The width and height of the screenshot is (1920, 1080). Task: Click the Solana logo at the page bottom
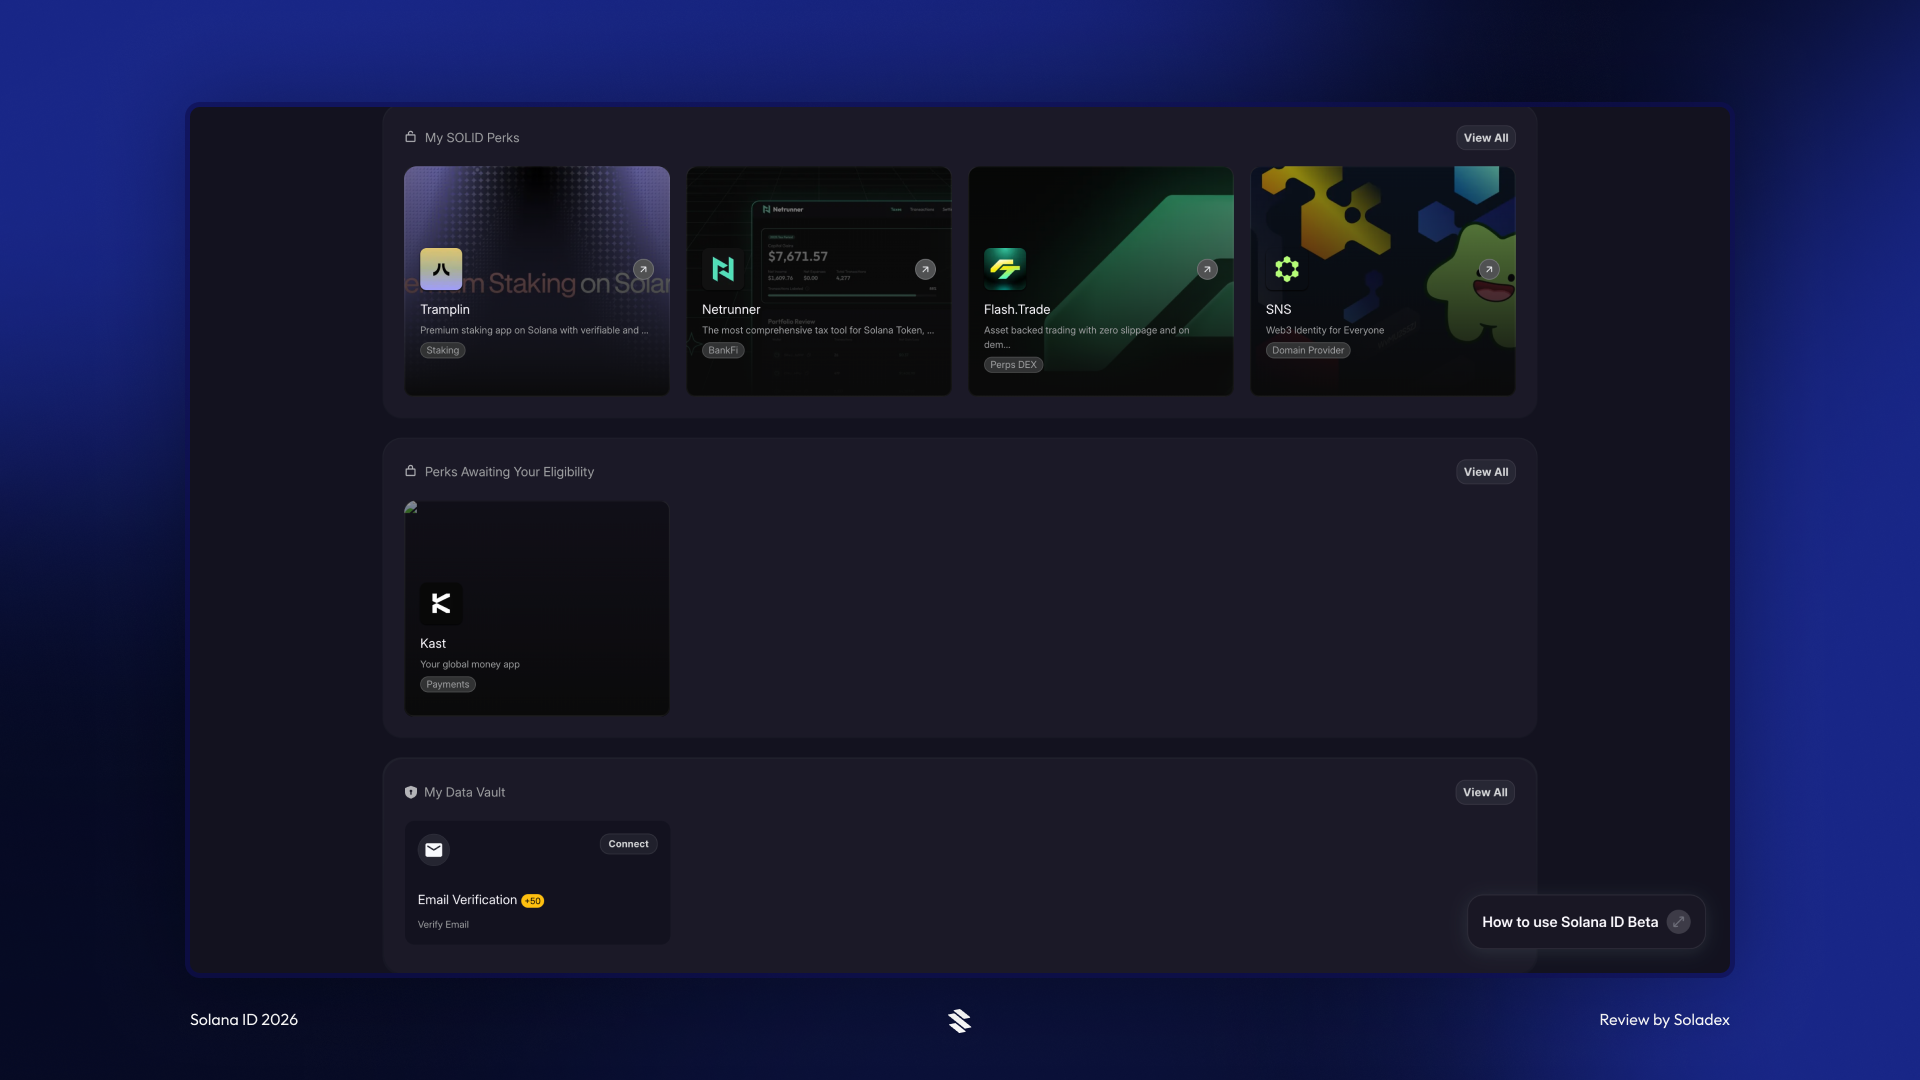pyautogui.click(x=959, y=1020)
